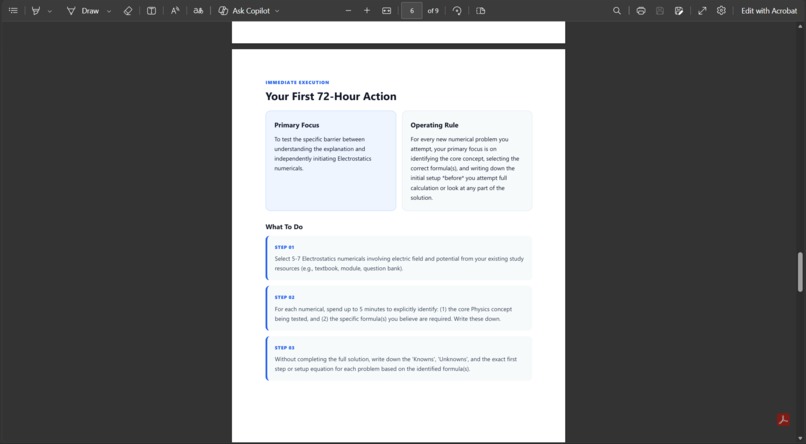
Task: Click the 'What To Do' subheading
Action: coord(284,227)
